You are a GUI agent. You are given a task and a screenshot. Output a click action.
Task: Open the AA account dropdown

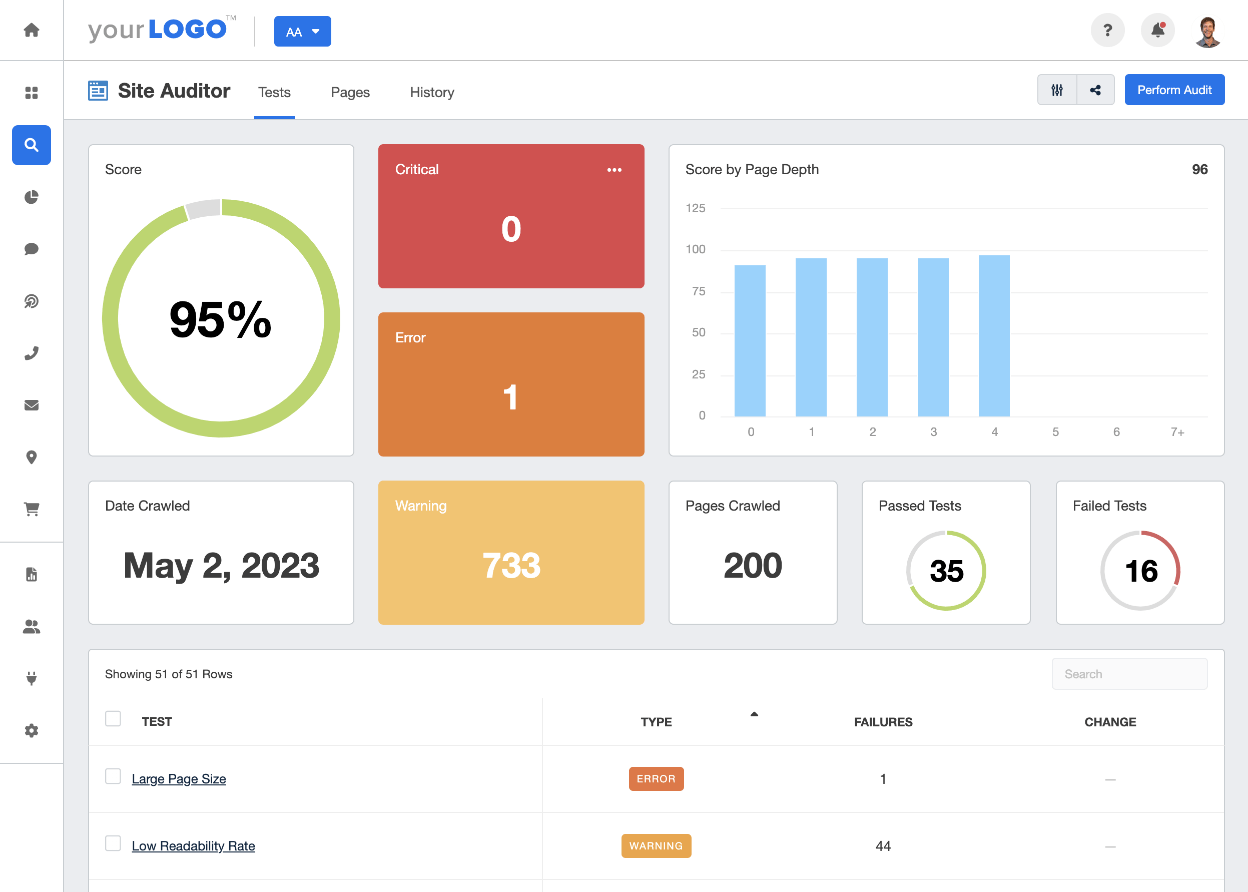302,31
